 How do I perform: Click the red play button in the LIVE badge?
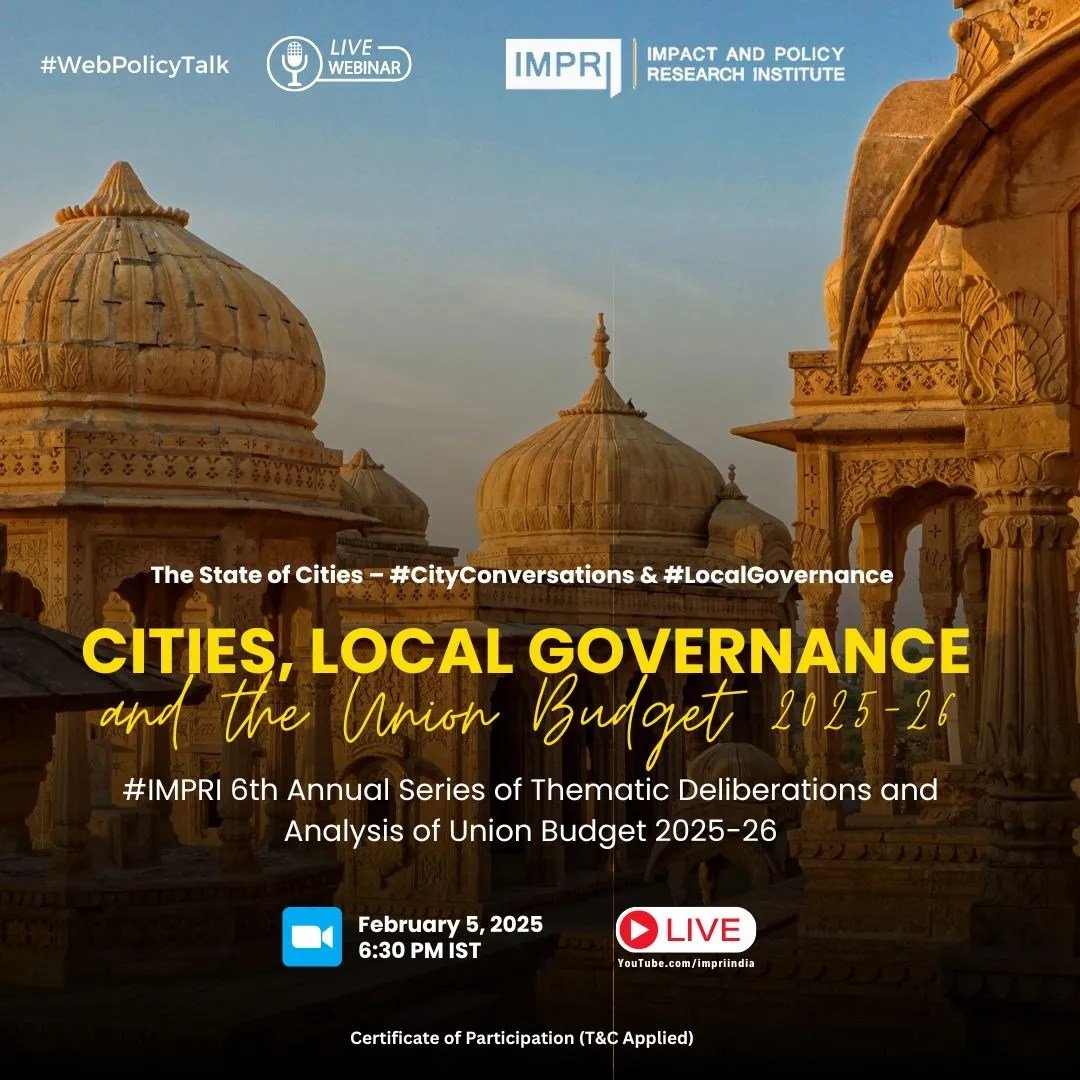click(x=638, y=931)
